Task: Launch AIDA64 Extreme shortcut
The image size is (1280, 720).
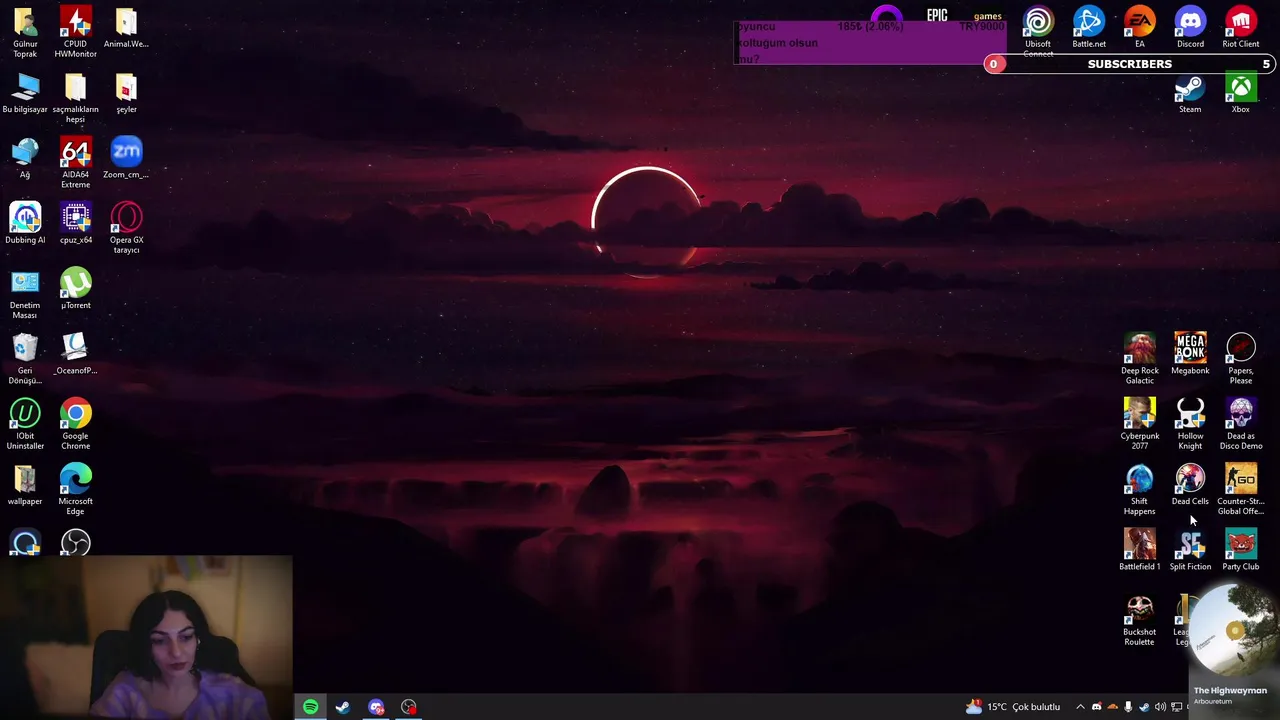Action: (x=75, y=163)
